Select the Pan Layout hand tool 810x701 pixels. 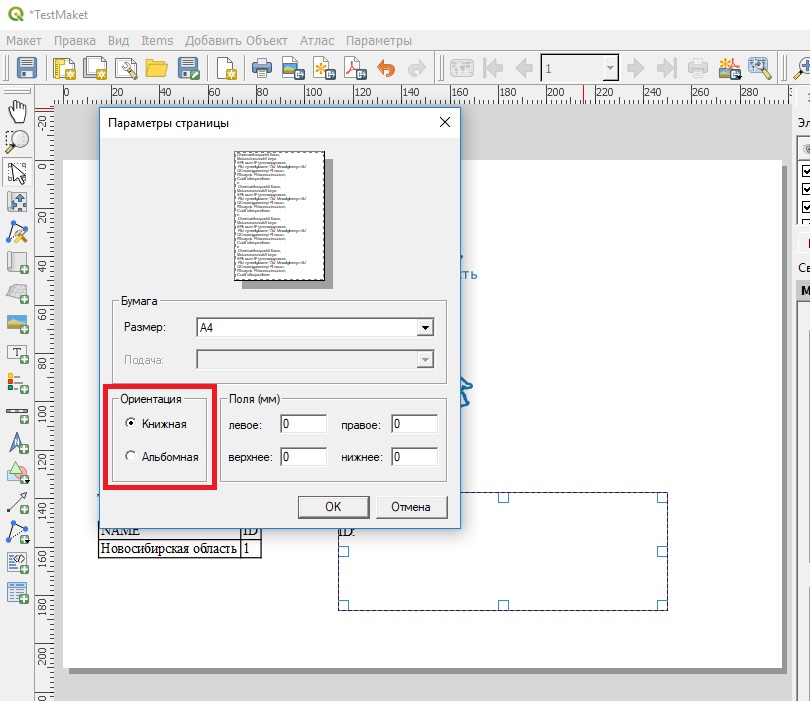17,110
